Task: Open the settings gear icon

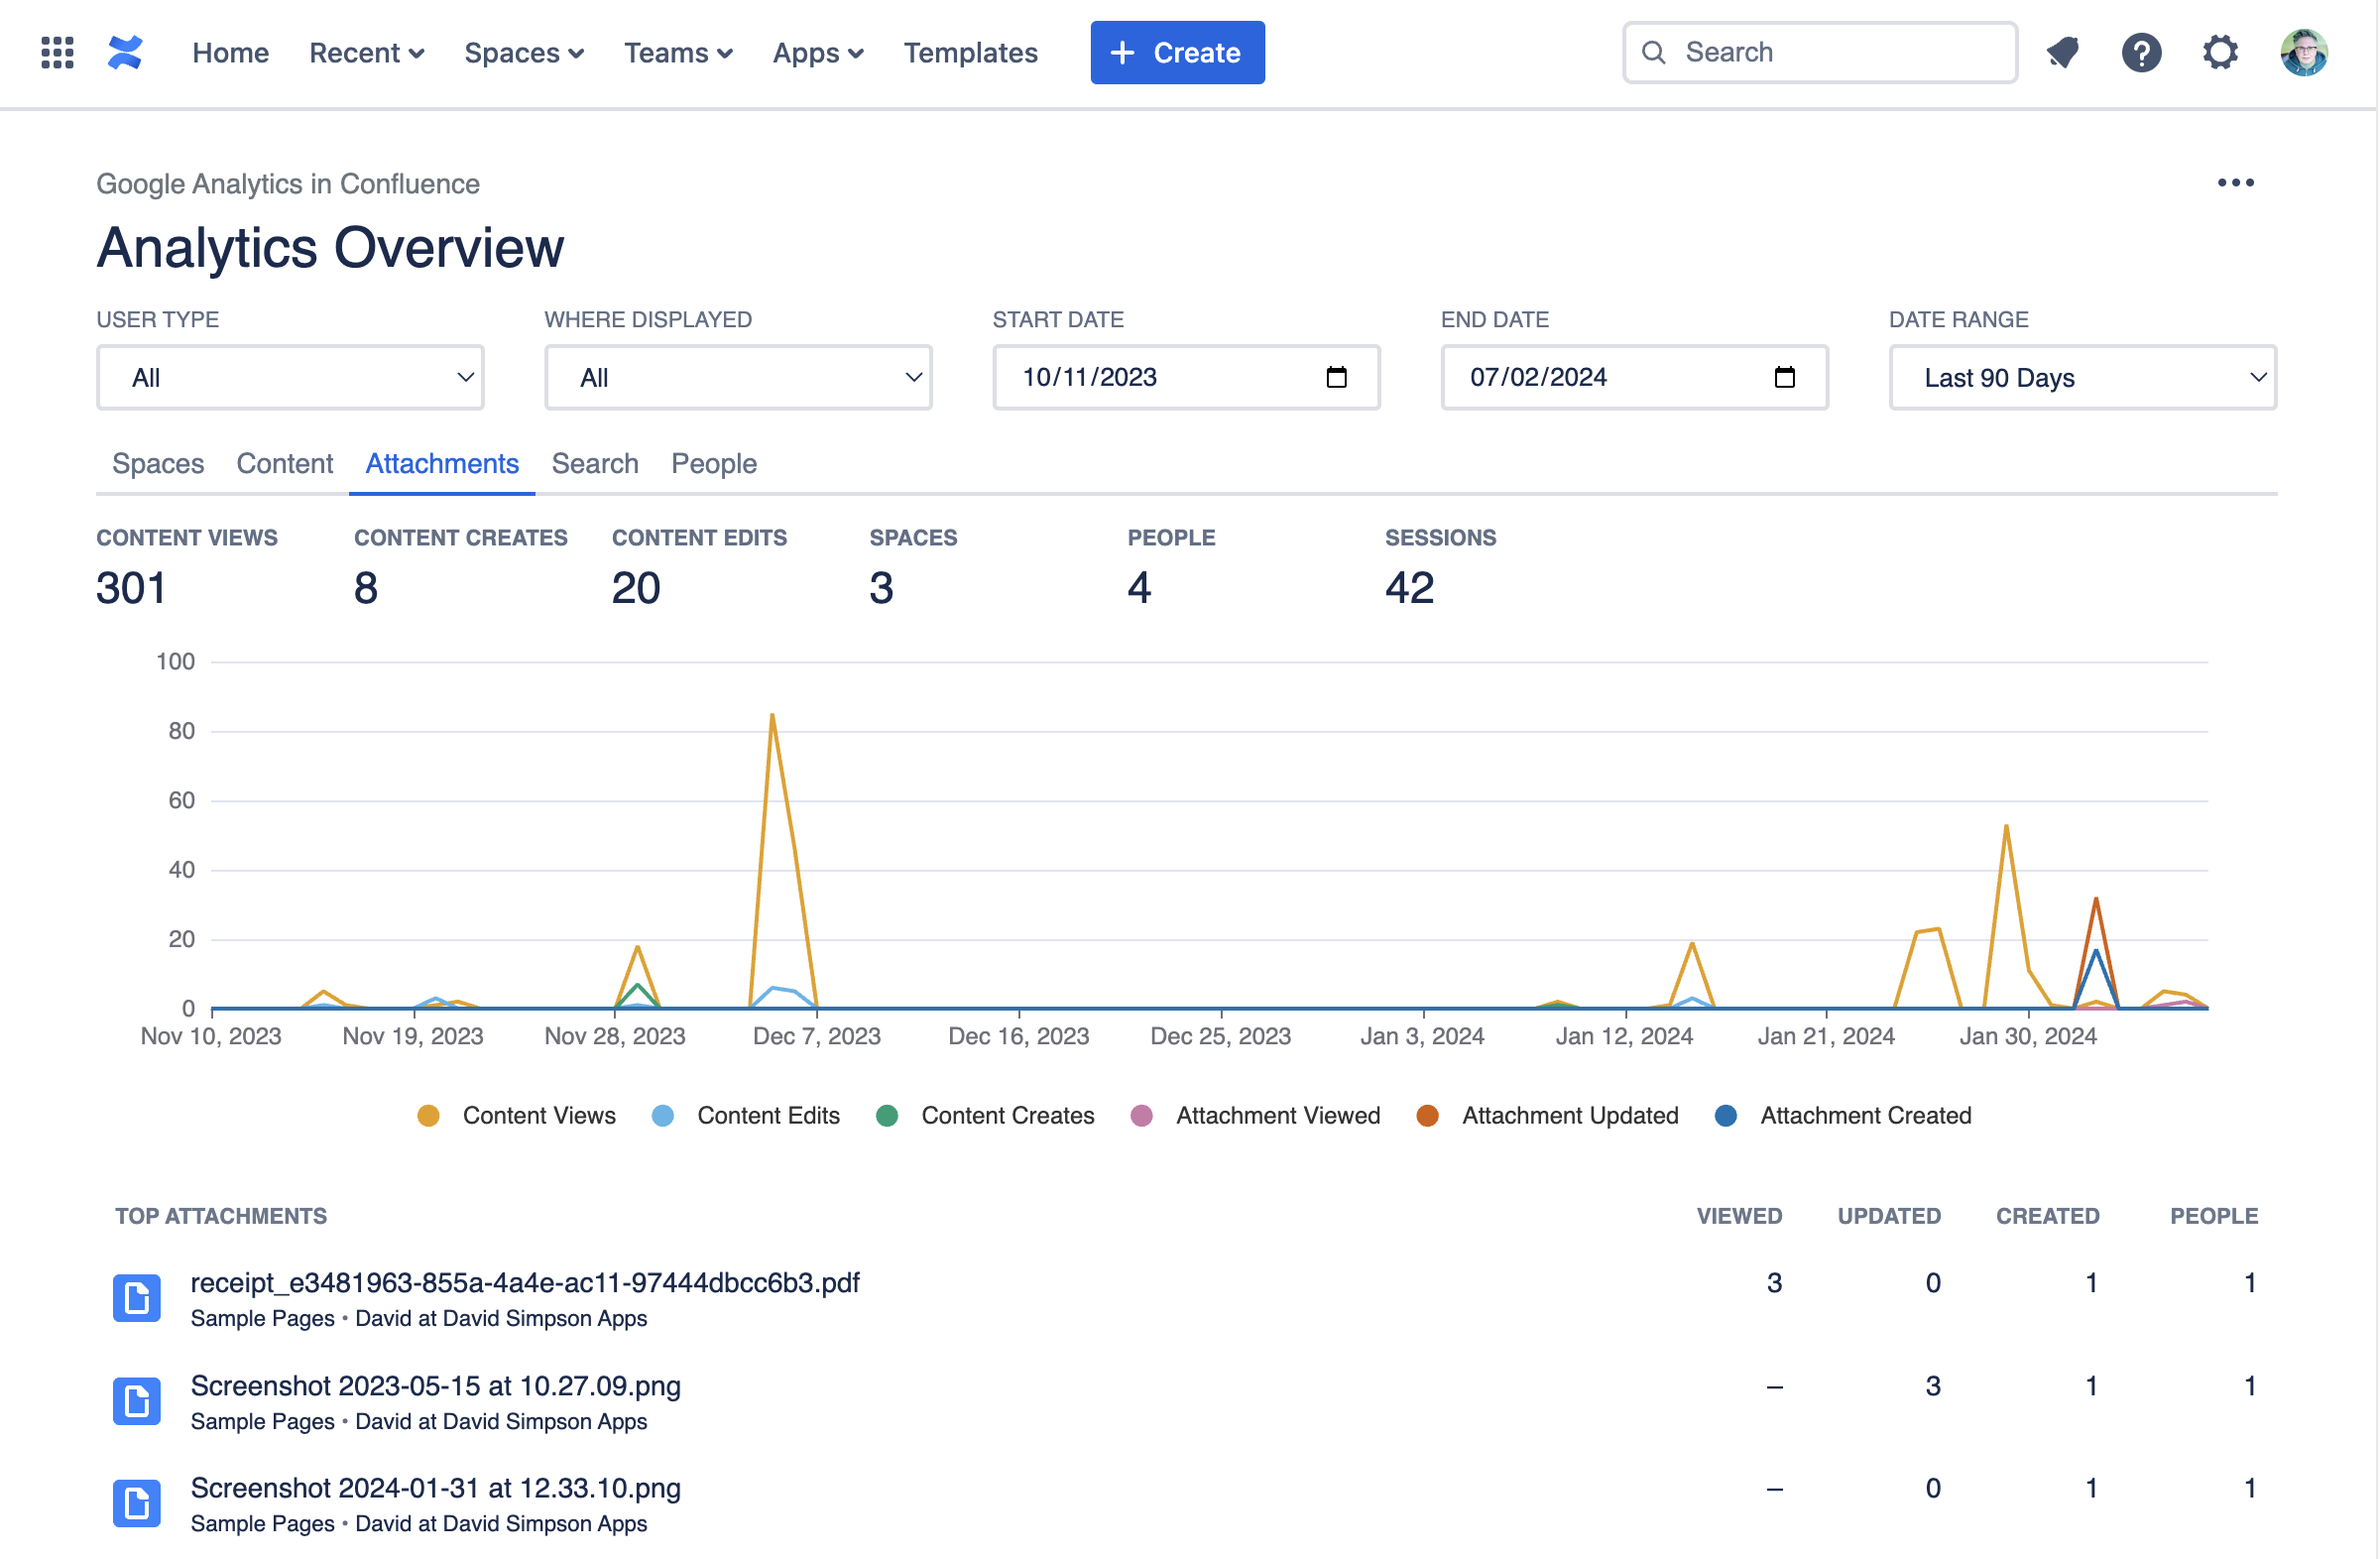Action: (2220, 52)
